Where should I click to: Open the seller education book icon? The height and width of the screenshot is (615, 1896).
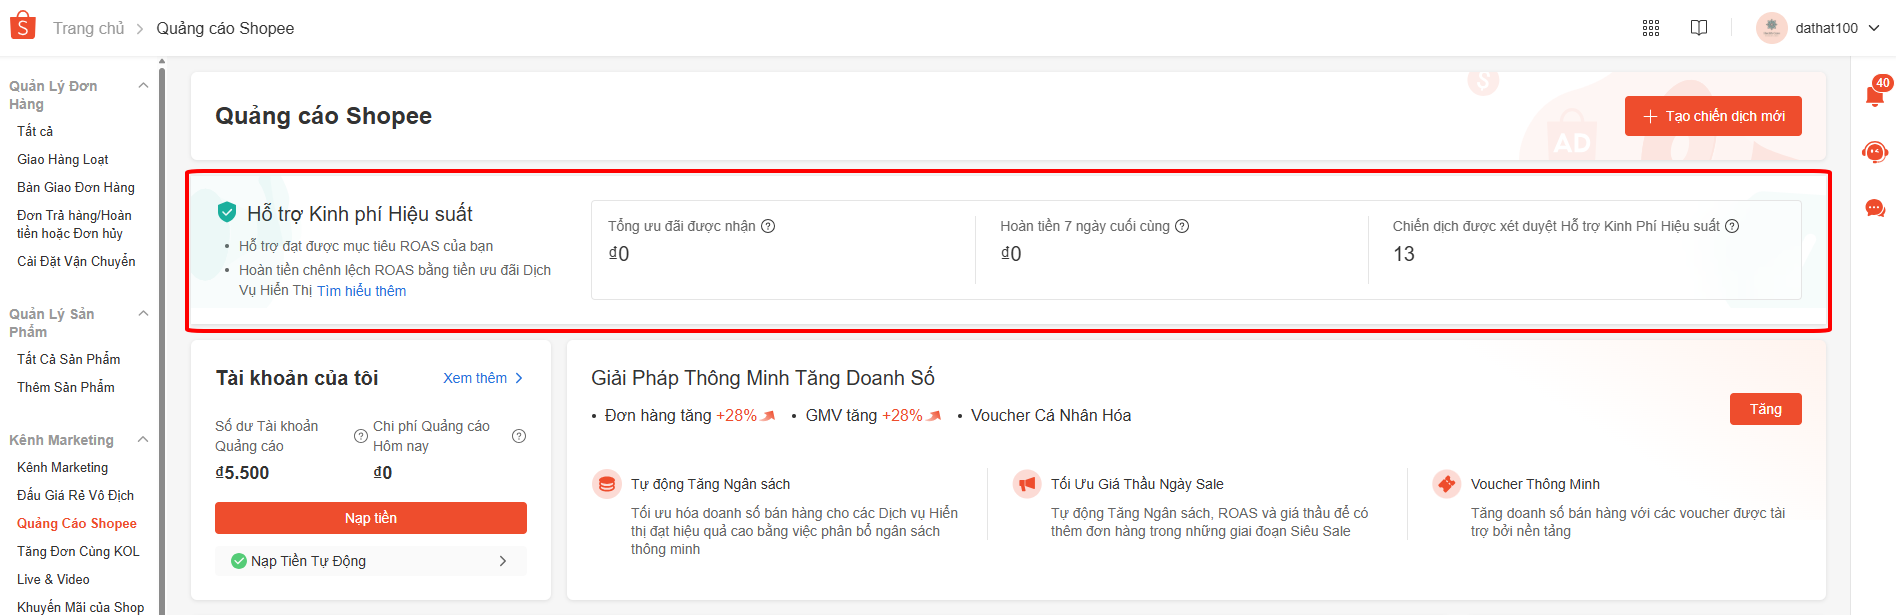(x=1699, y=28)
